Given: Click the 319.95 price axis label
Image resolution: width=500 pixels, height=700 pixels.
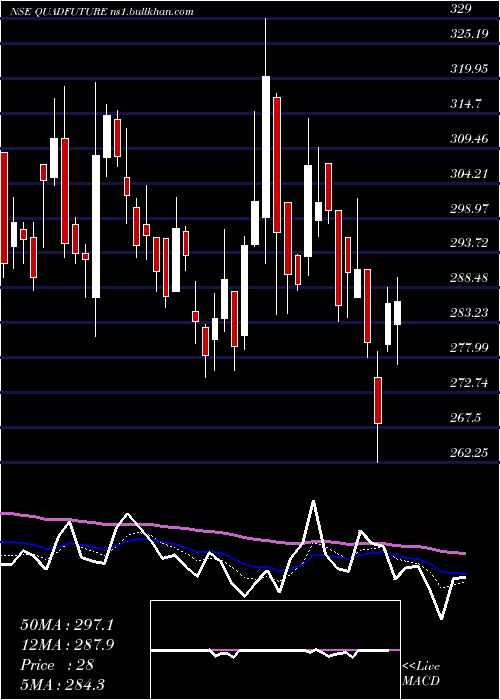Looking at the screenshot, I should tap(469, 69).
